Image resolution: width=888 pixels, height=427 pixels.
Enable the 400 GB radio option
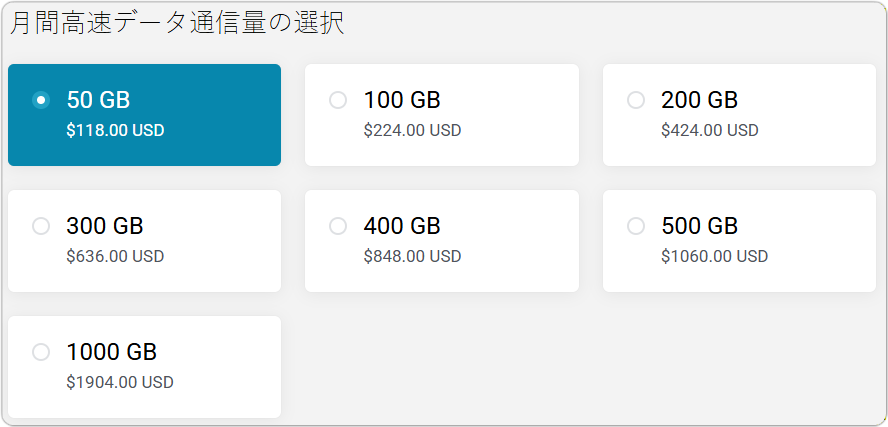click(338, 226)
